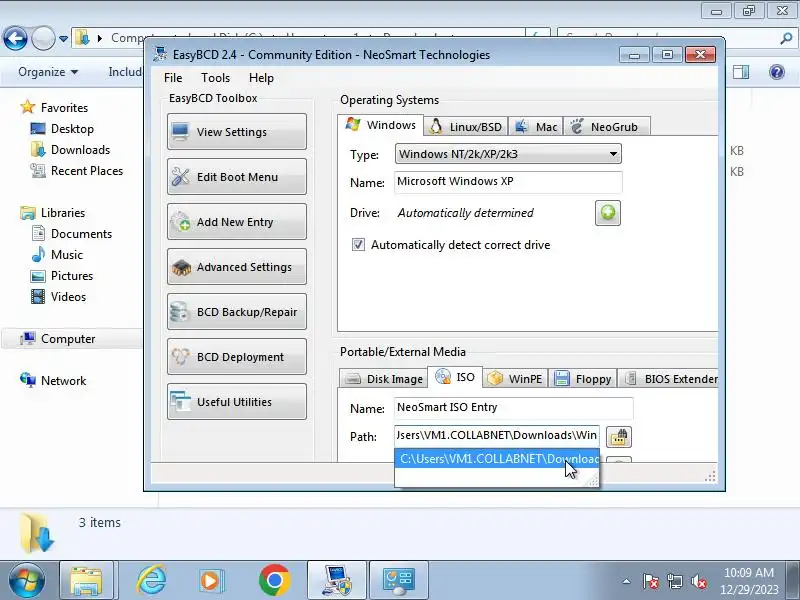Switch to the Mac tab
Screen dimensions: 800x600
click(536, 127)
